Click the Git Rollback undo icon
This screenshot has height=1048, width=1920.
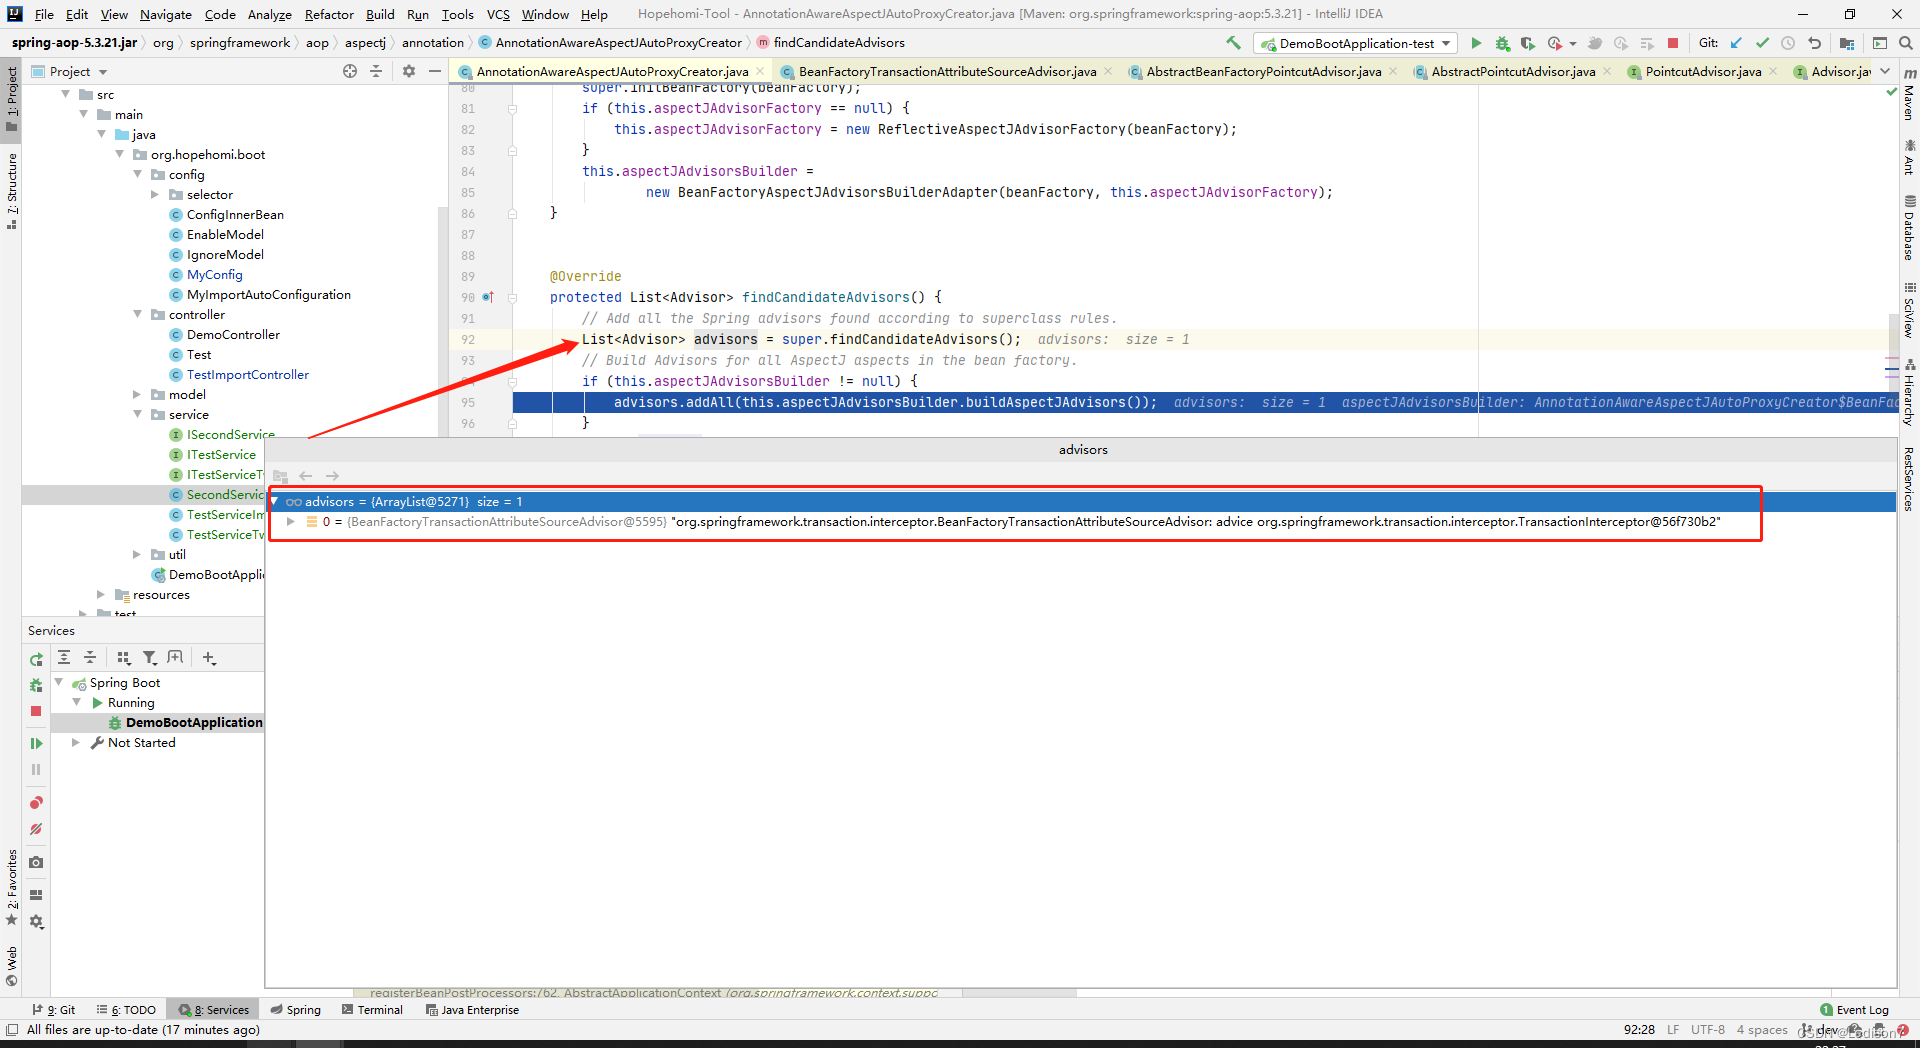click(1814, 43)
